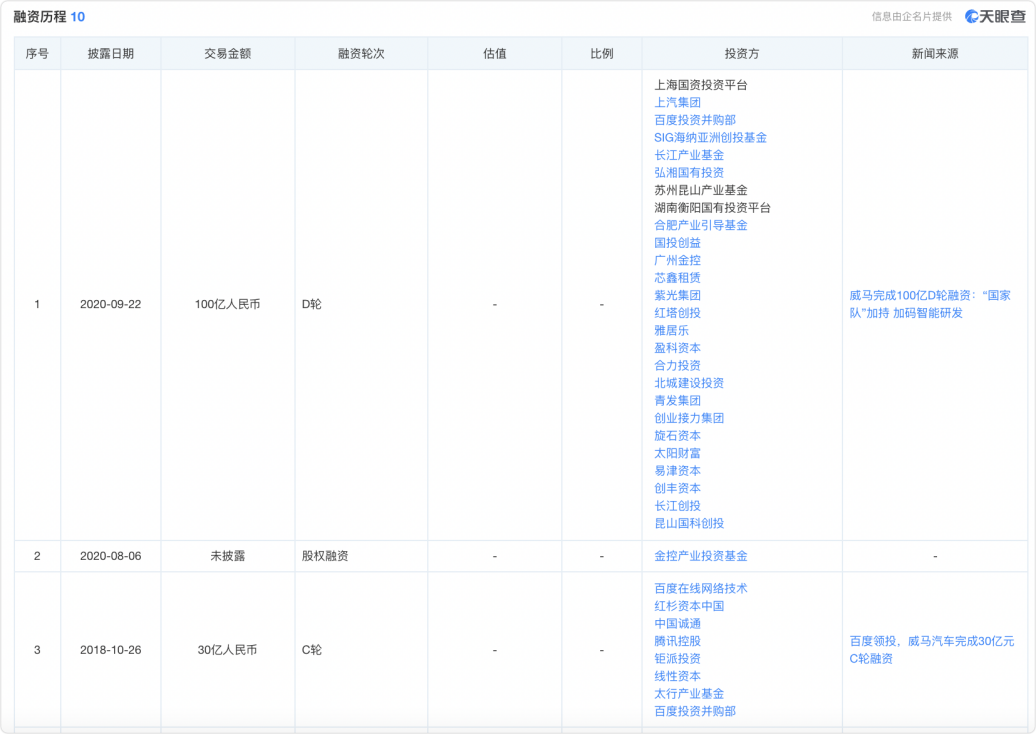Open investor link SIG海纳亚洲创投基金
The image size is (1036, 734).
[710, 137]
